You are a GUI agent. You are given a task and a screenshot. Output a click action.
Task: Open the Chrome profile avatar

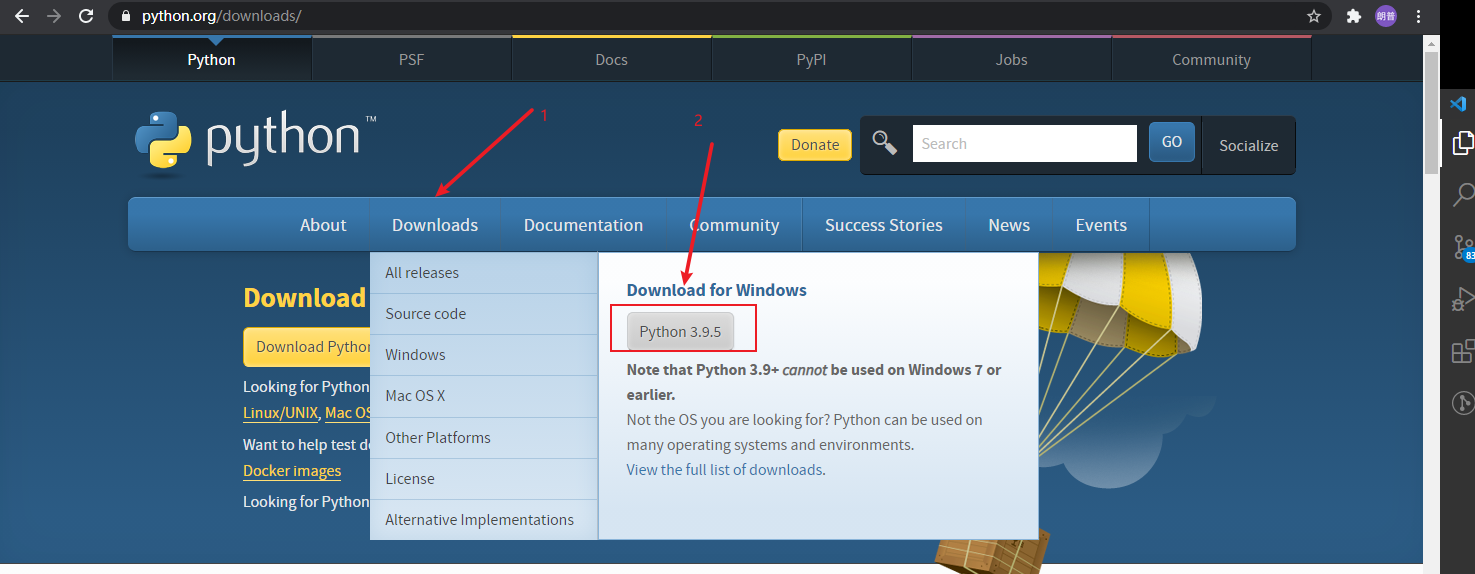pos(1386,16)
